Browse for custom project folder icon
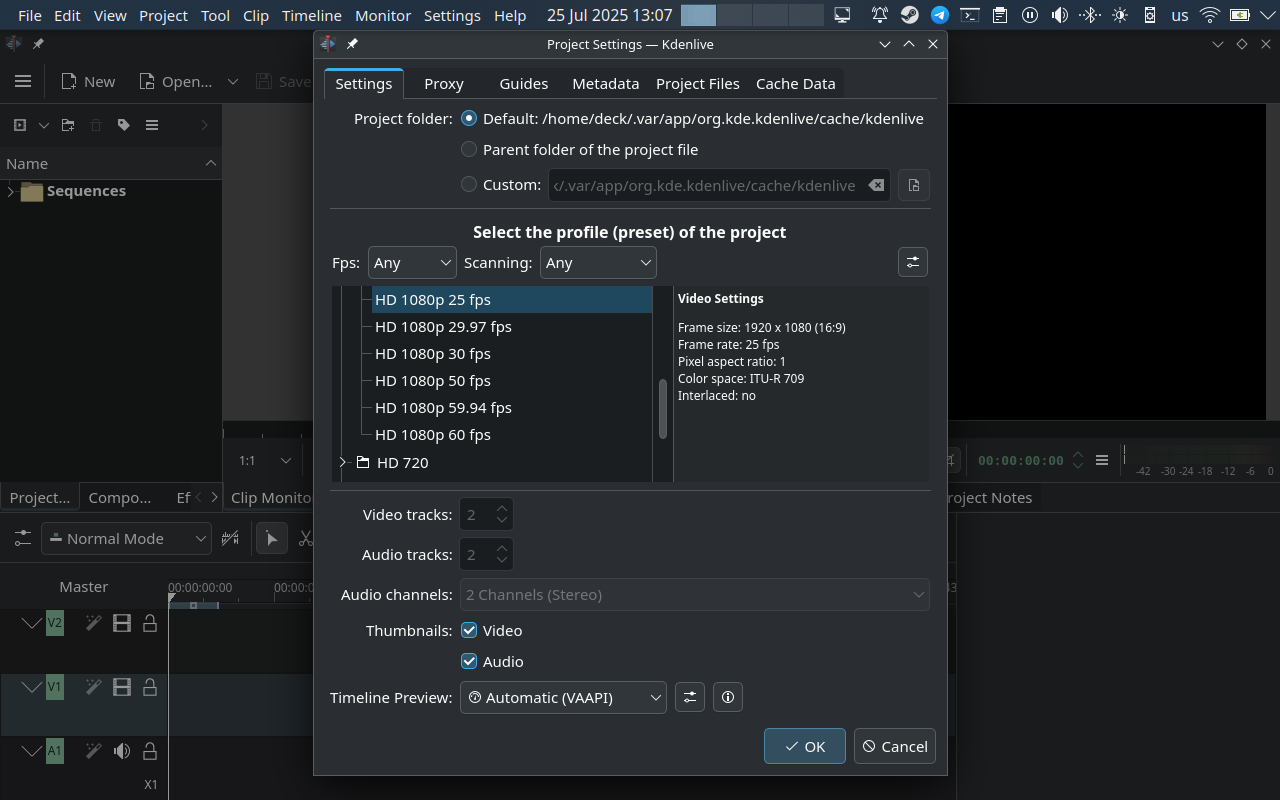Image resolution: width=1280 pixels, height=800 pixels. click(x=913, y=185)
